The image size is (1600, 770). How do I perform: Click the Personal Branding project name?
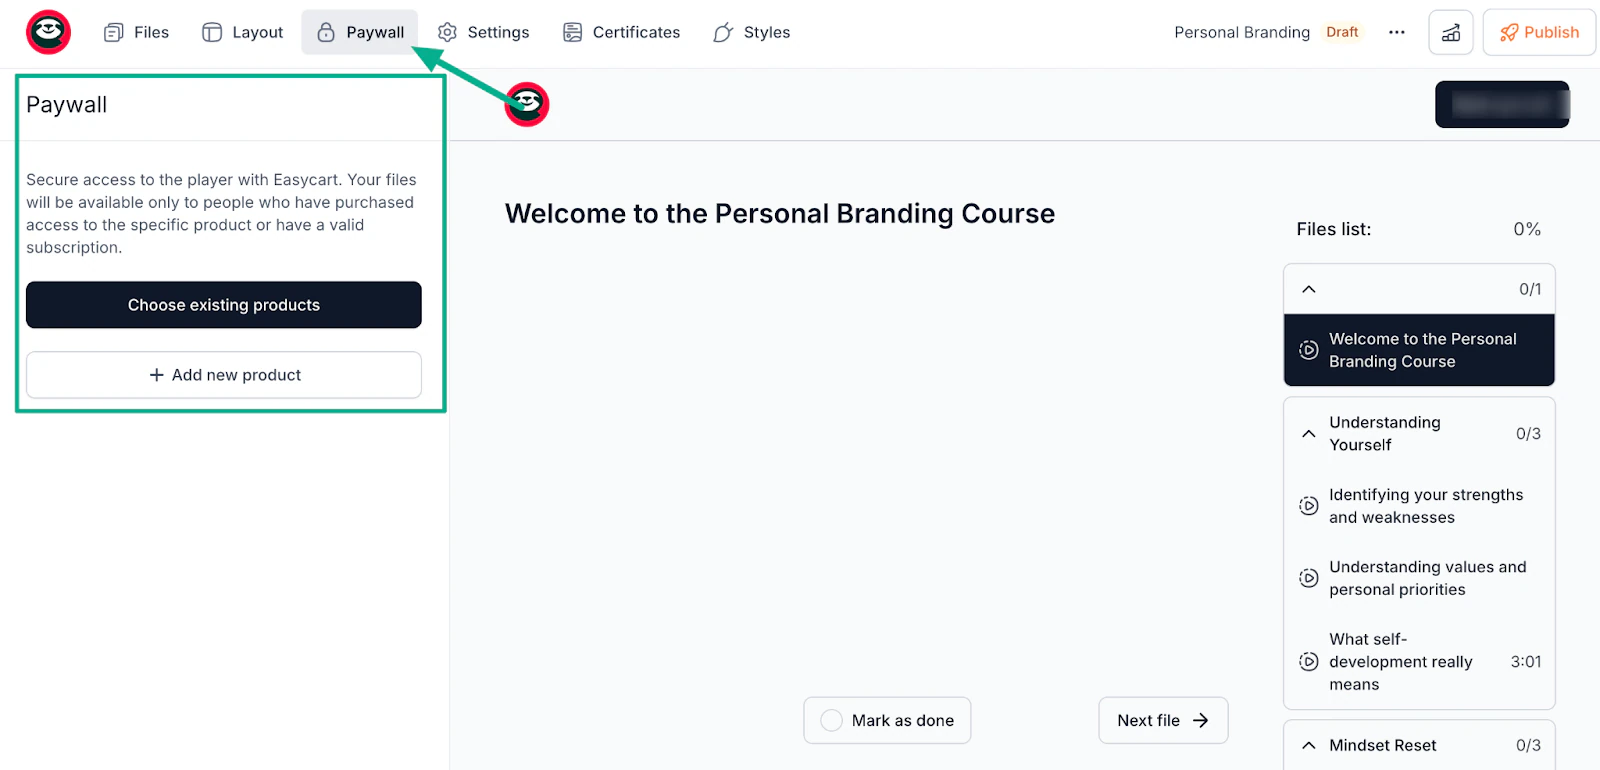click(1242, 32)
